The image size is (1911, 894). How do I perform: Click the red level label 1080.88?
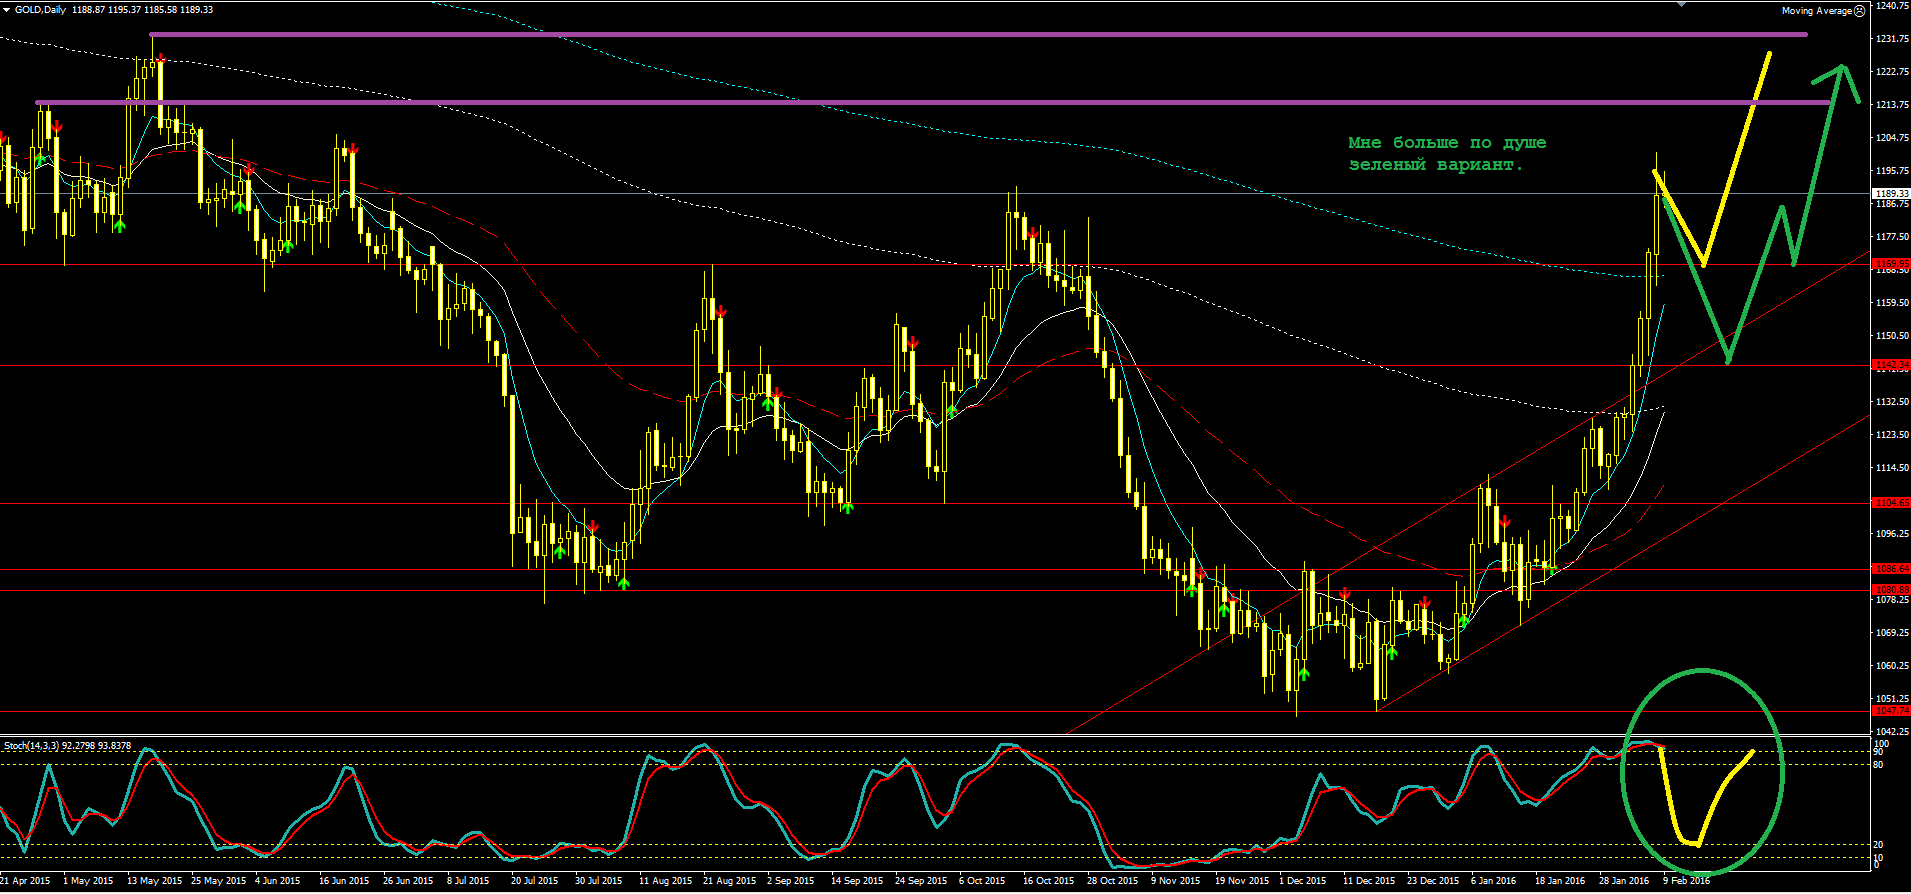tap(1891, 590)
